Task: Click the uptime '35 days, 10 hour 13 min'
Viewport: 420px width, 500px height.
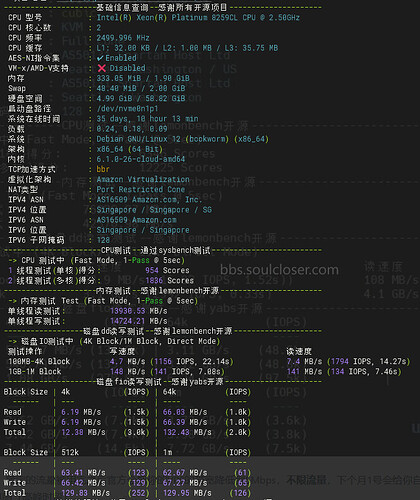Action: (x=147, y=119)
